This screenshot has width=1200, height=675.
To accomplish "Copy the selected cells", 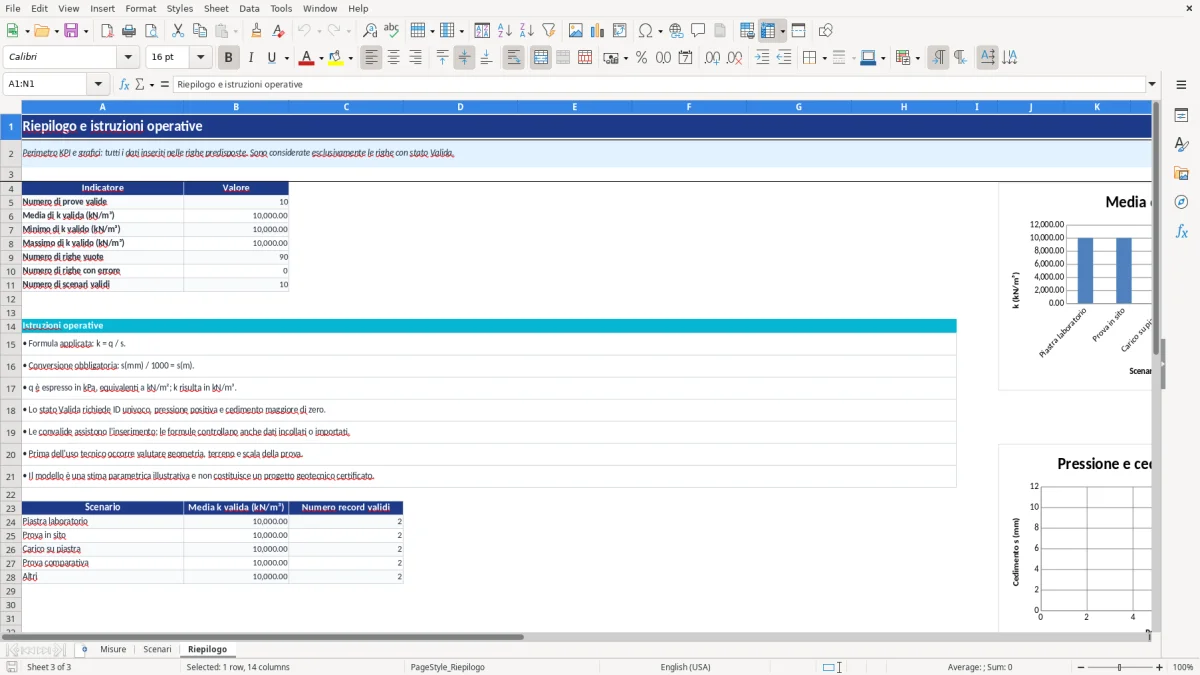I will (200, 31).
